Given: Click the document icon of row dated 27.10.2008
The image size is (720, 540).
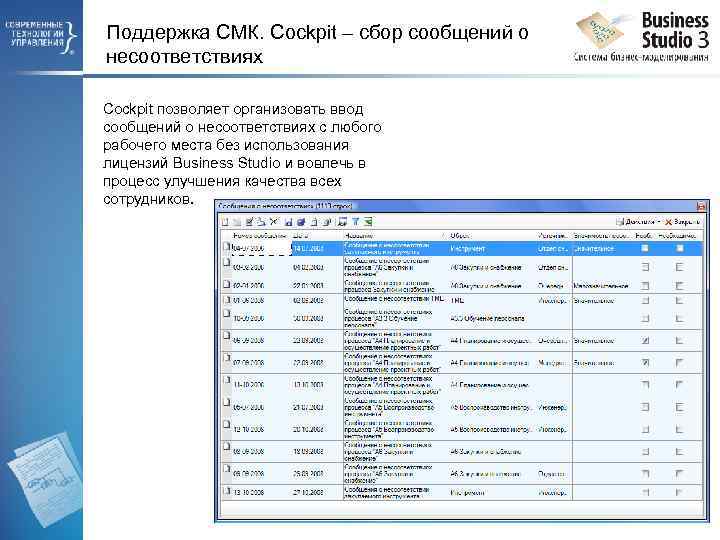Looking at the screenshot, I should 226,490.
